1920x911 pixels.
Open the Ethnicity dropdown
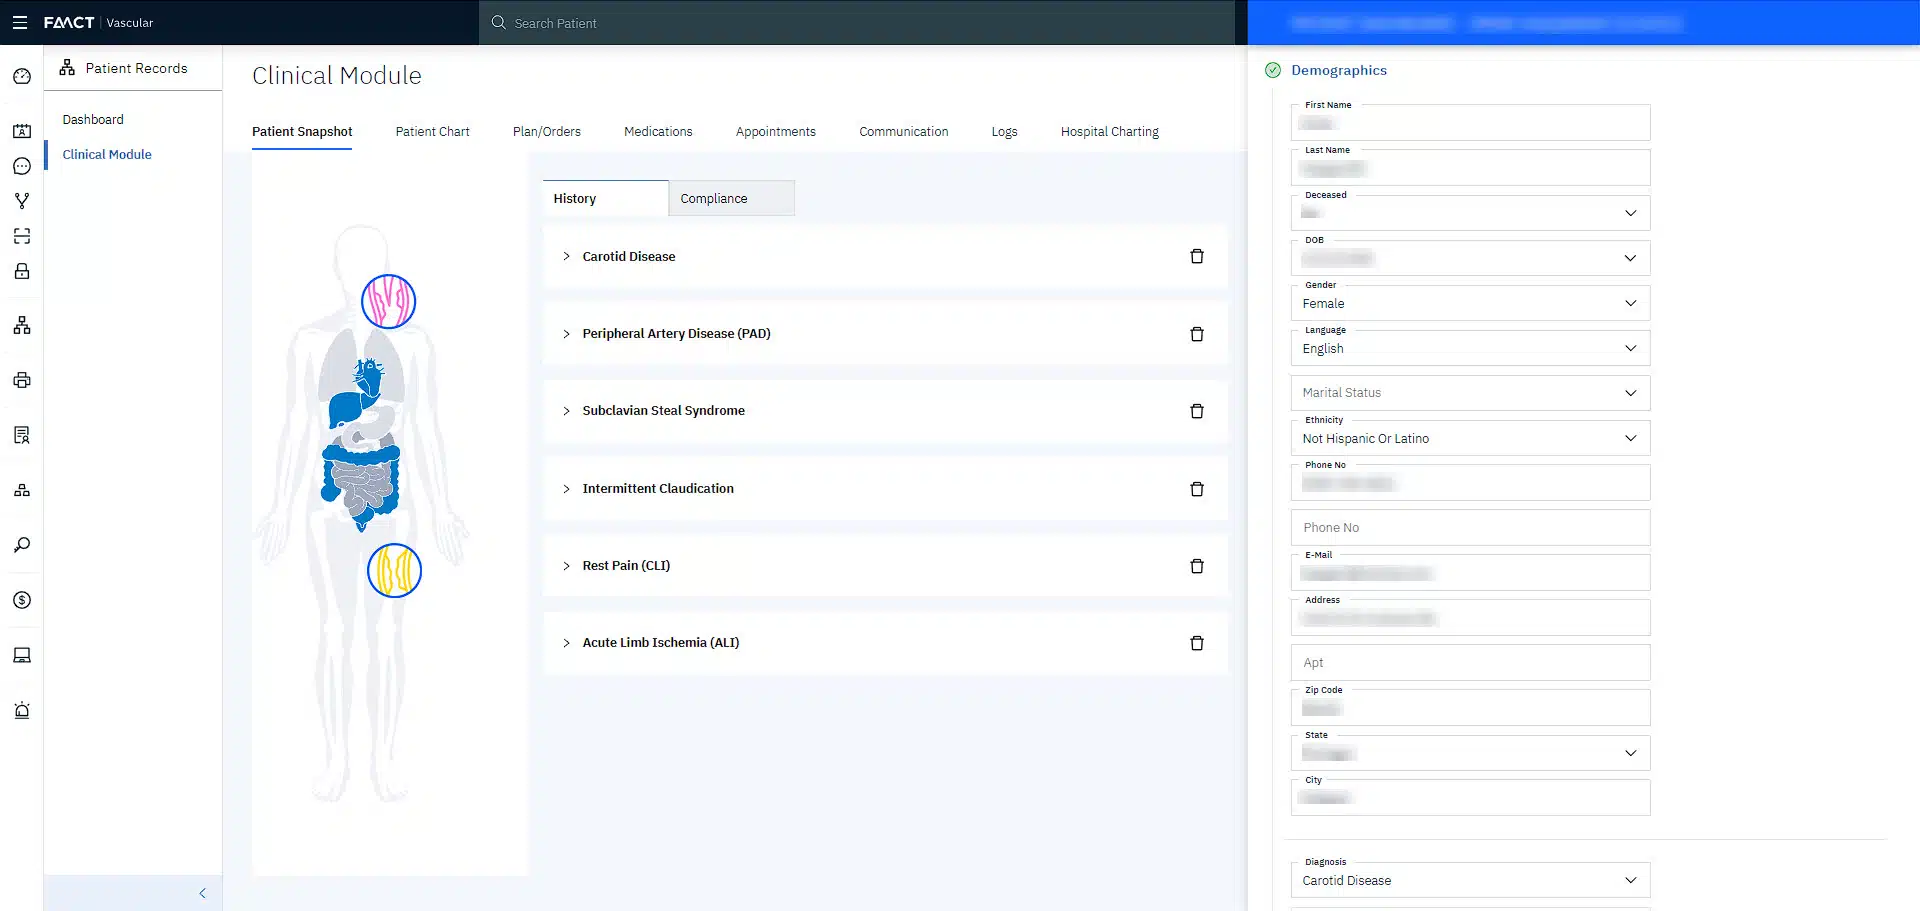coord(1470,438)
